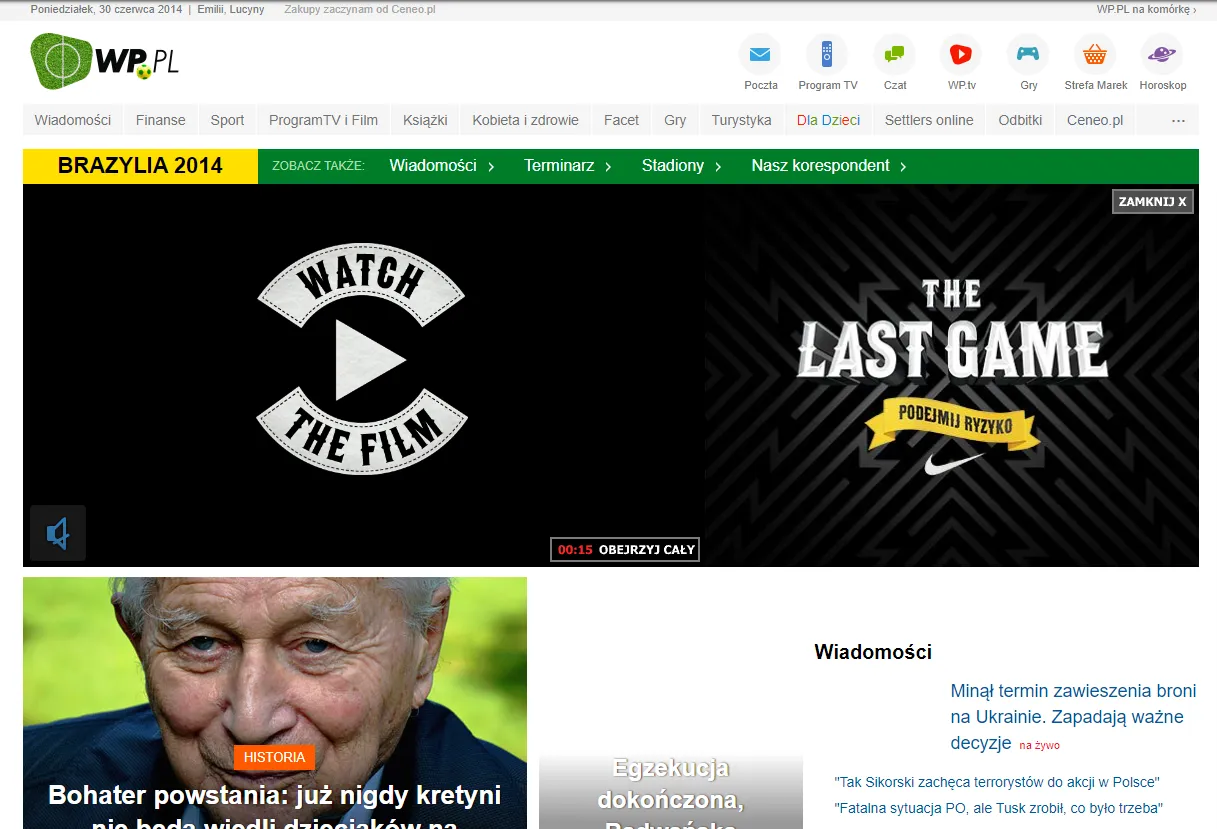Open the Turystyka navigation tab
This screenshot has height=829, width=1217.
[x=742, y=120]
